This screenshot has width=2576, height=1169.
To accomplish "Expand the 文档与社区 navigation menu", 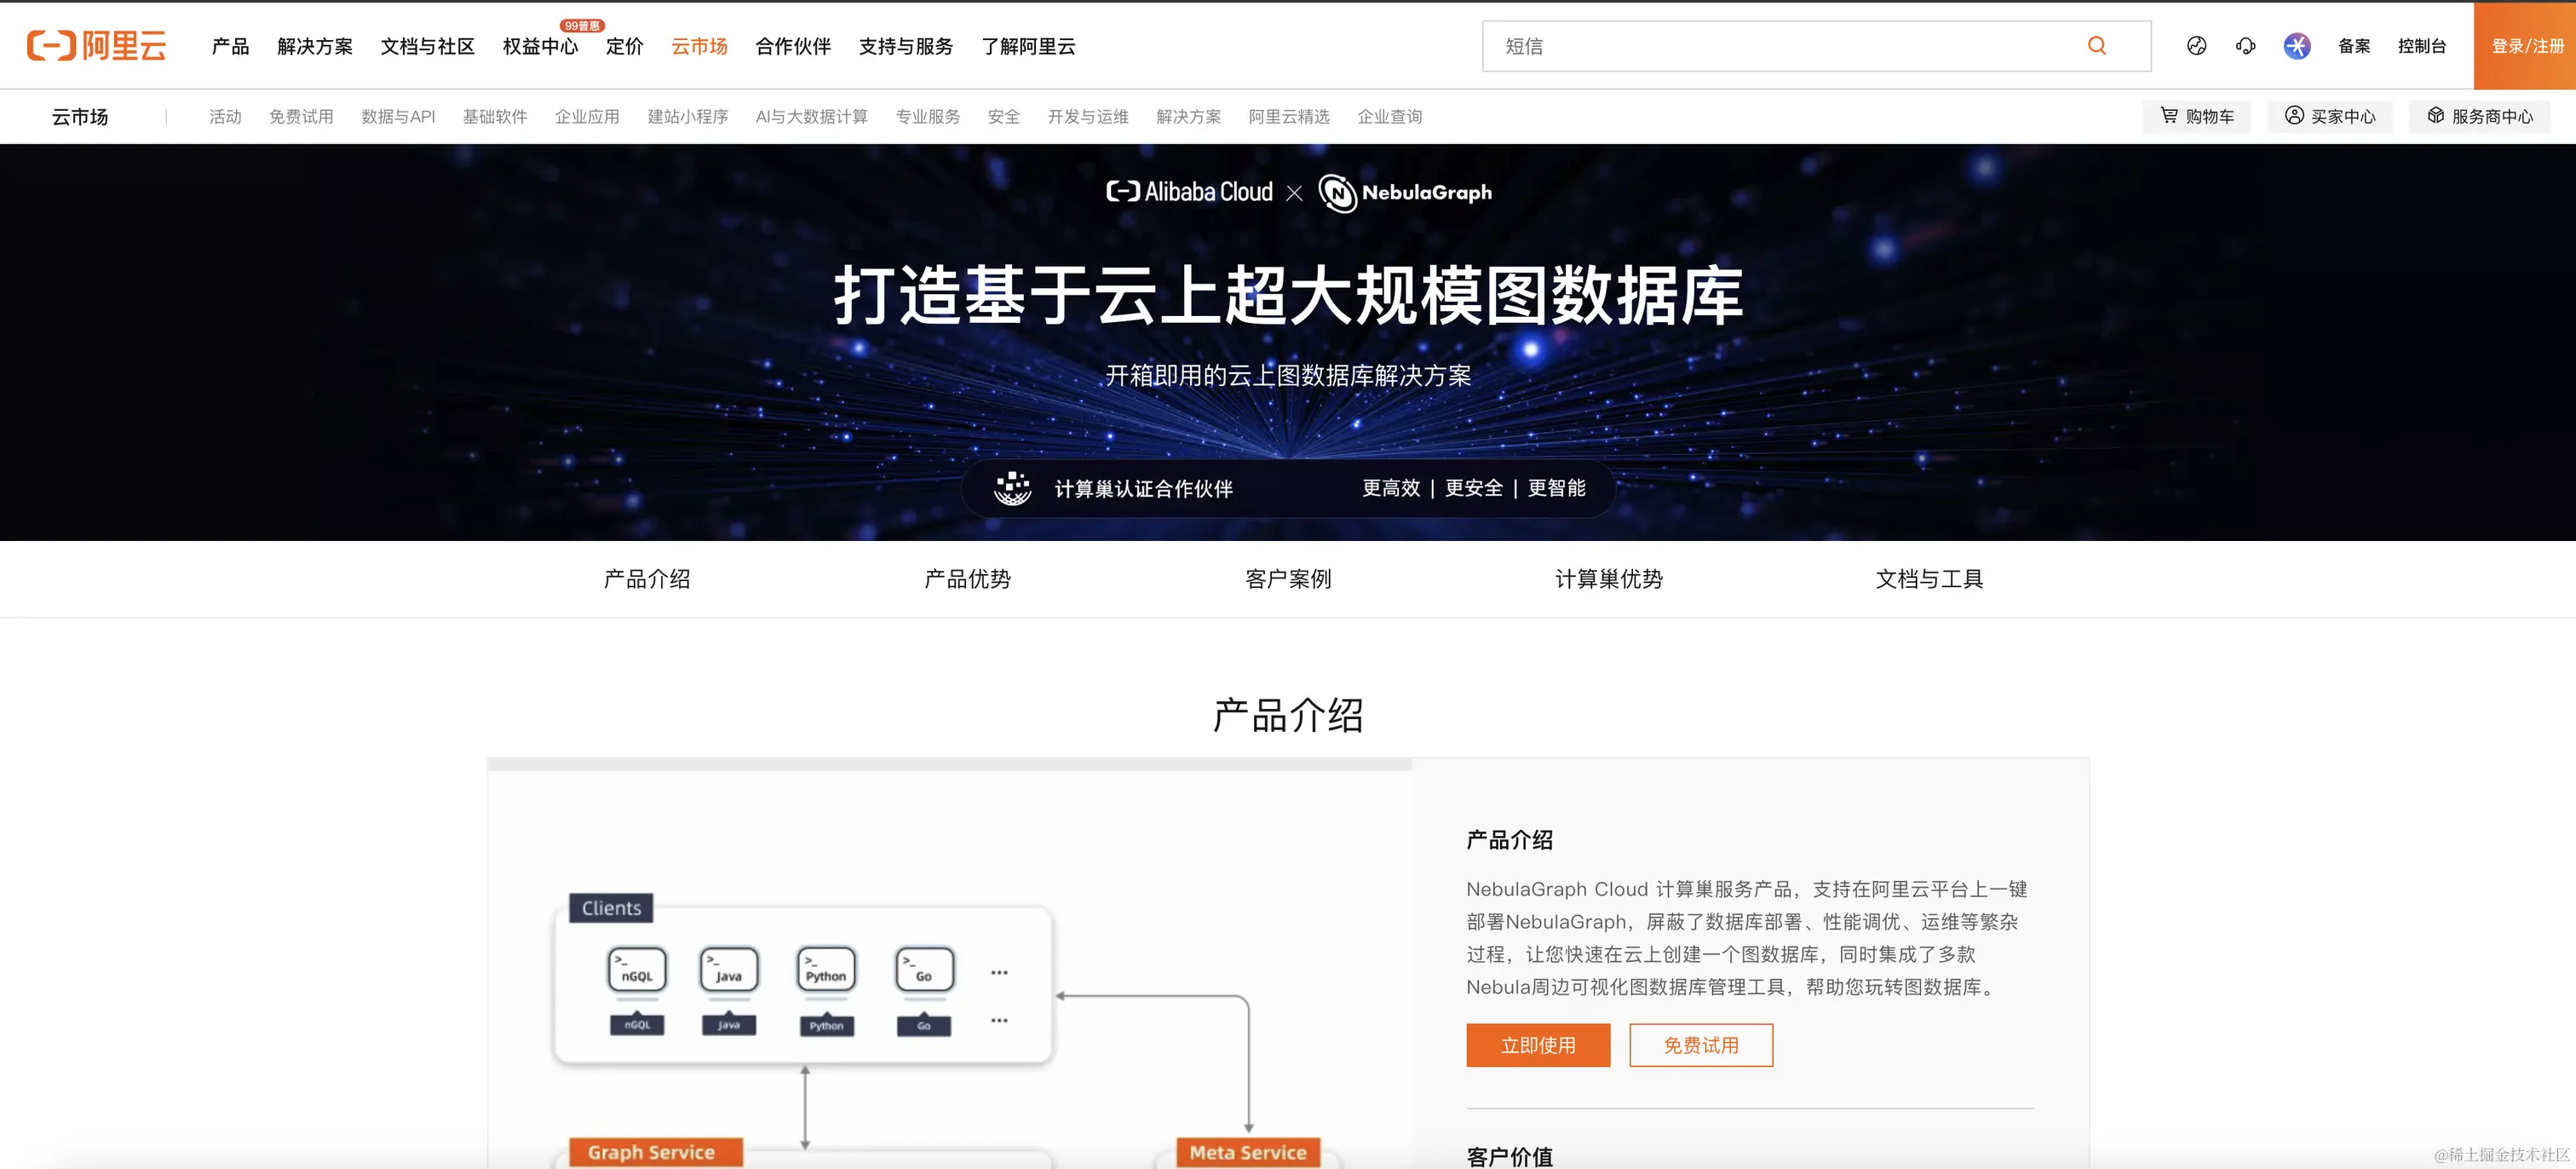I will click(x=427, y=46).
